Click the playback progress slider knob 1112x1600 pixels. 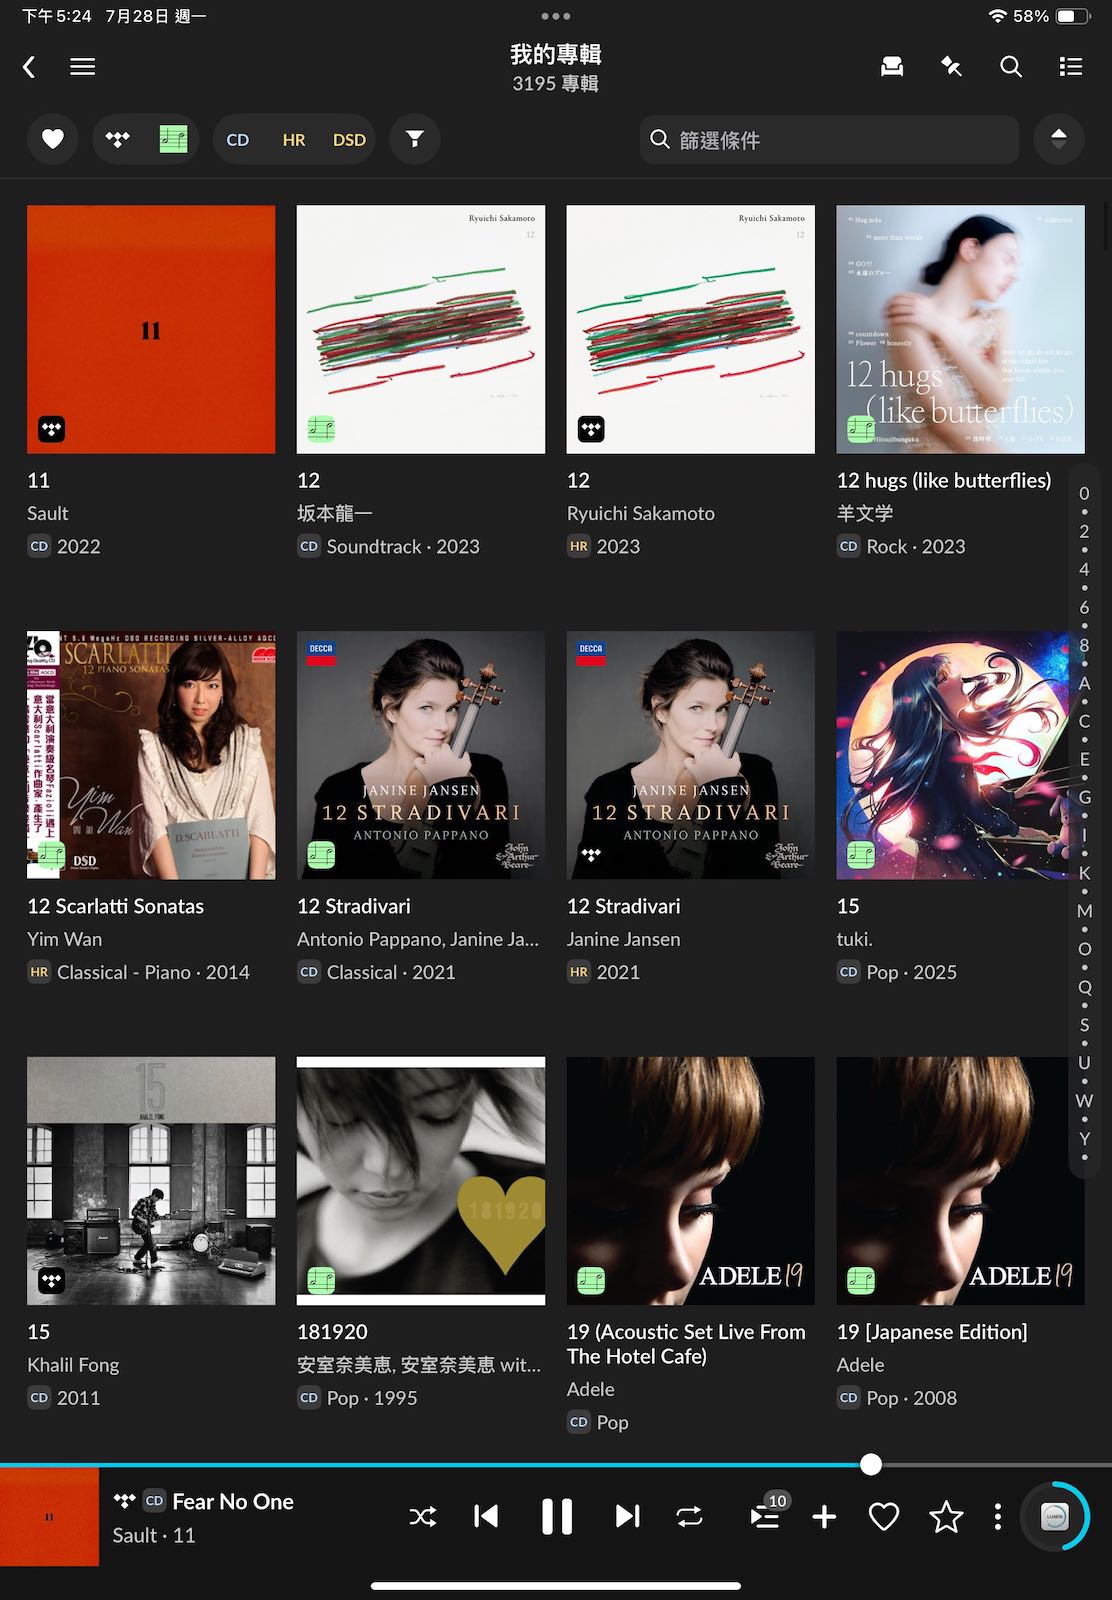click(871, 1465)
